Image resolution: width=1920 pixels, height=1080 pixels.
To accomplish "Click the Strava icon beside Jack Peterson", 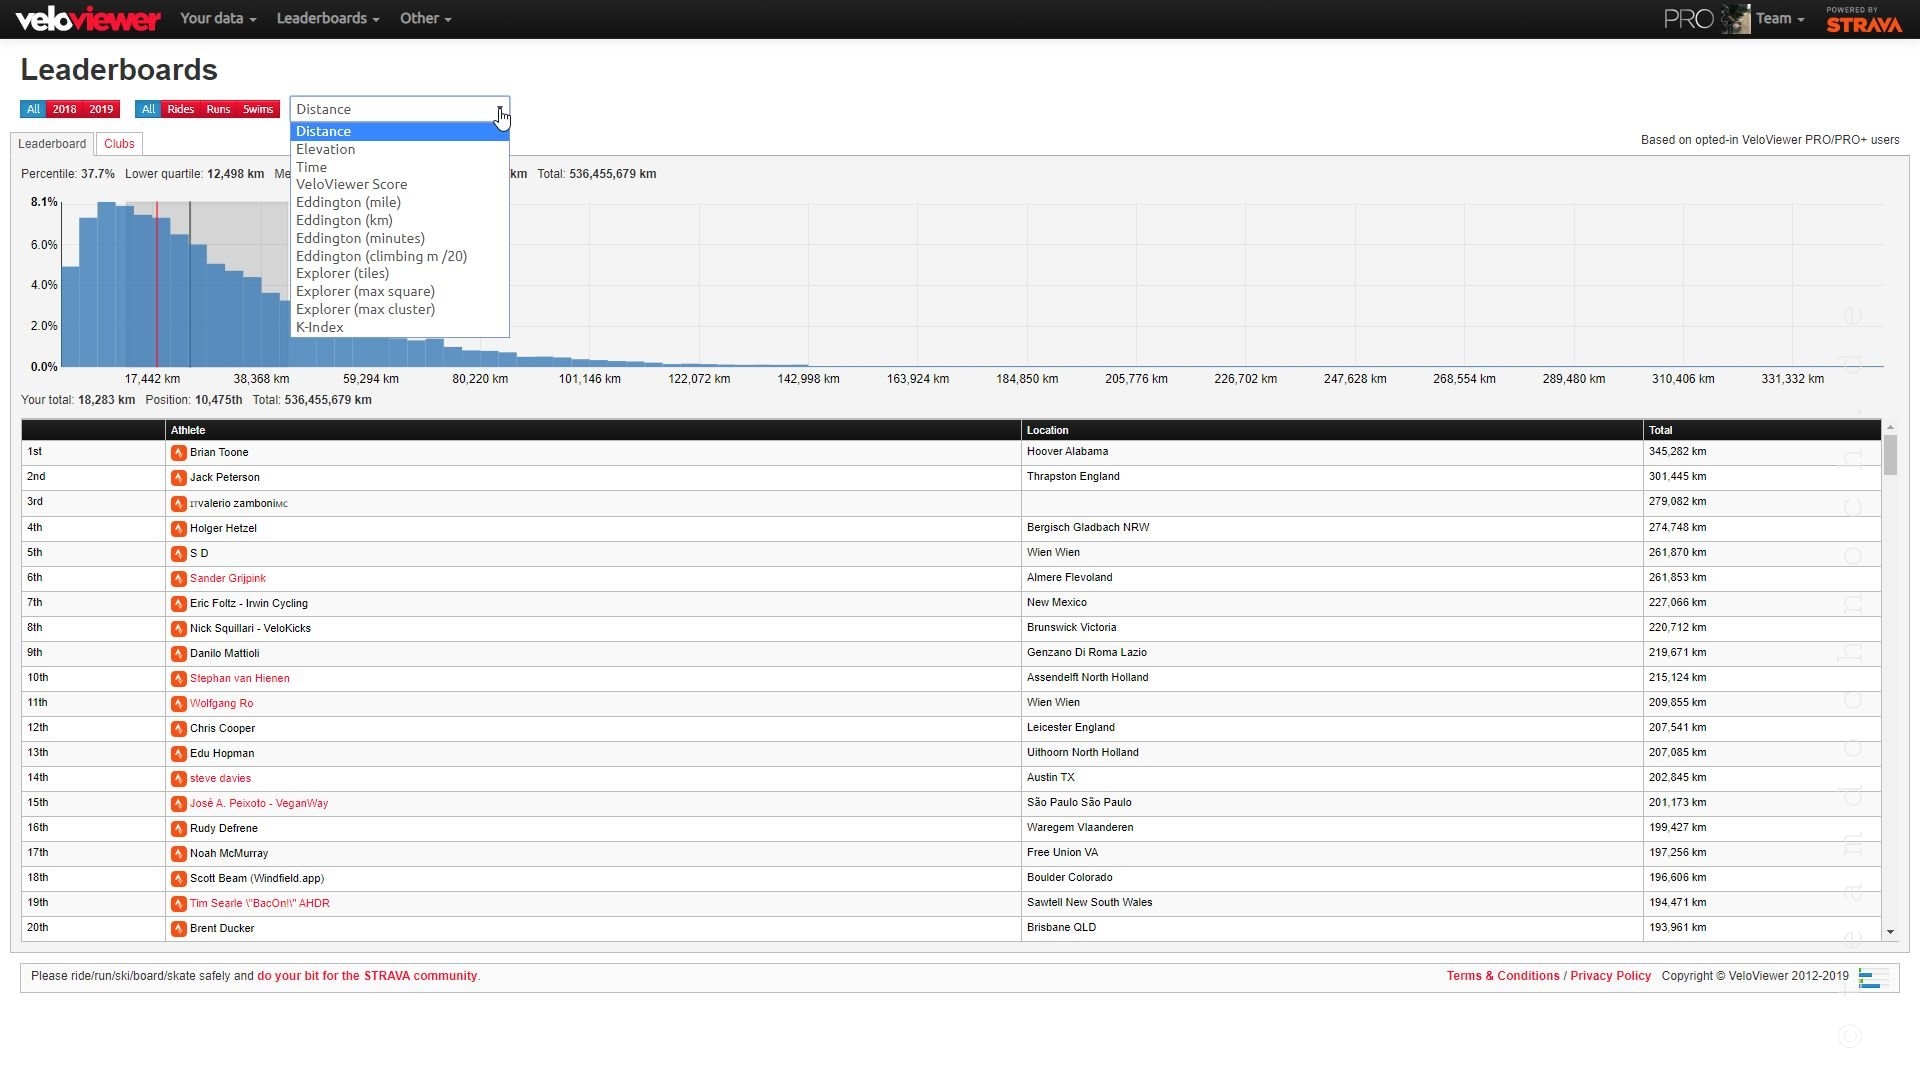I will click(x=178, y=478).
